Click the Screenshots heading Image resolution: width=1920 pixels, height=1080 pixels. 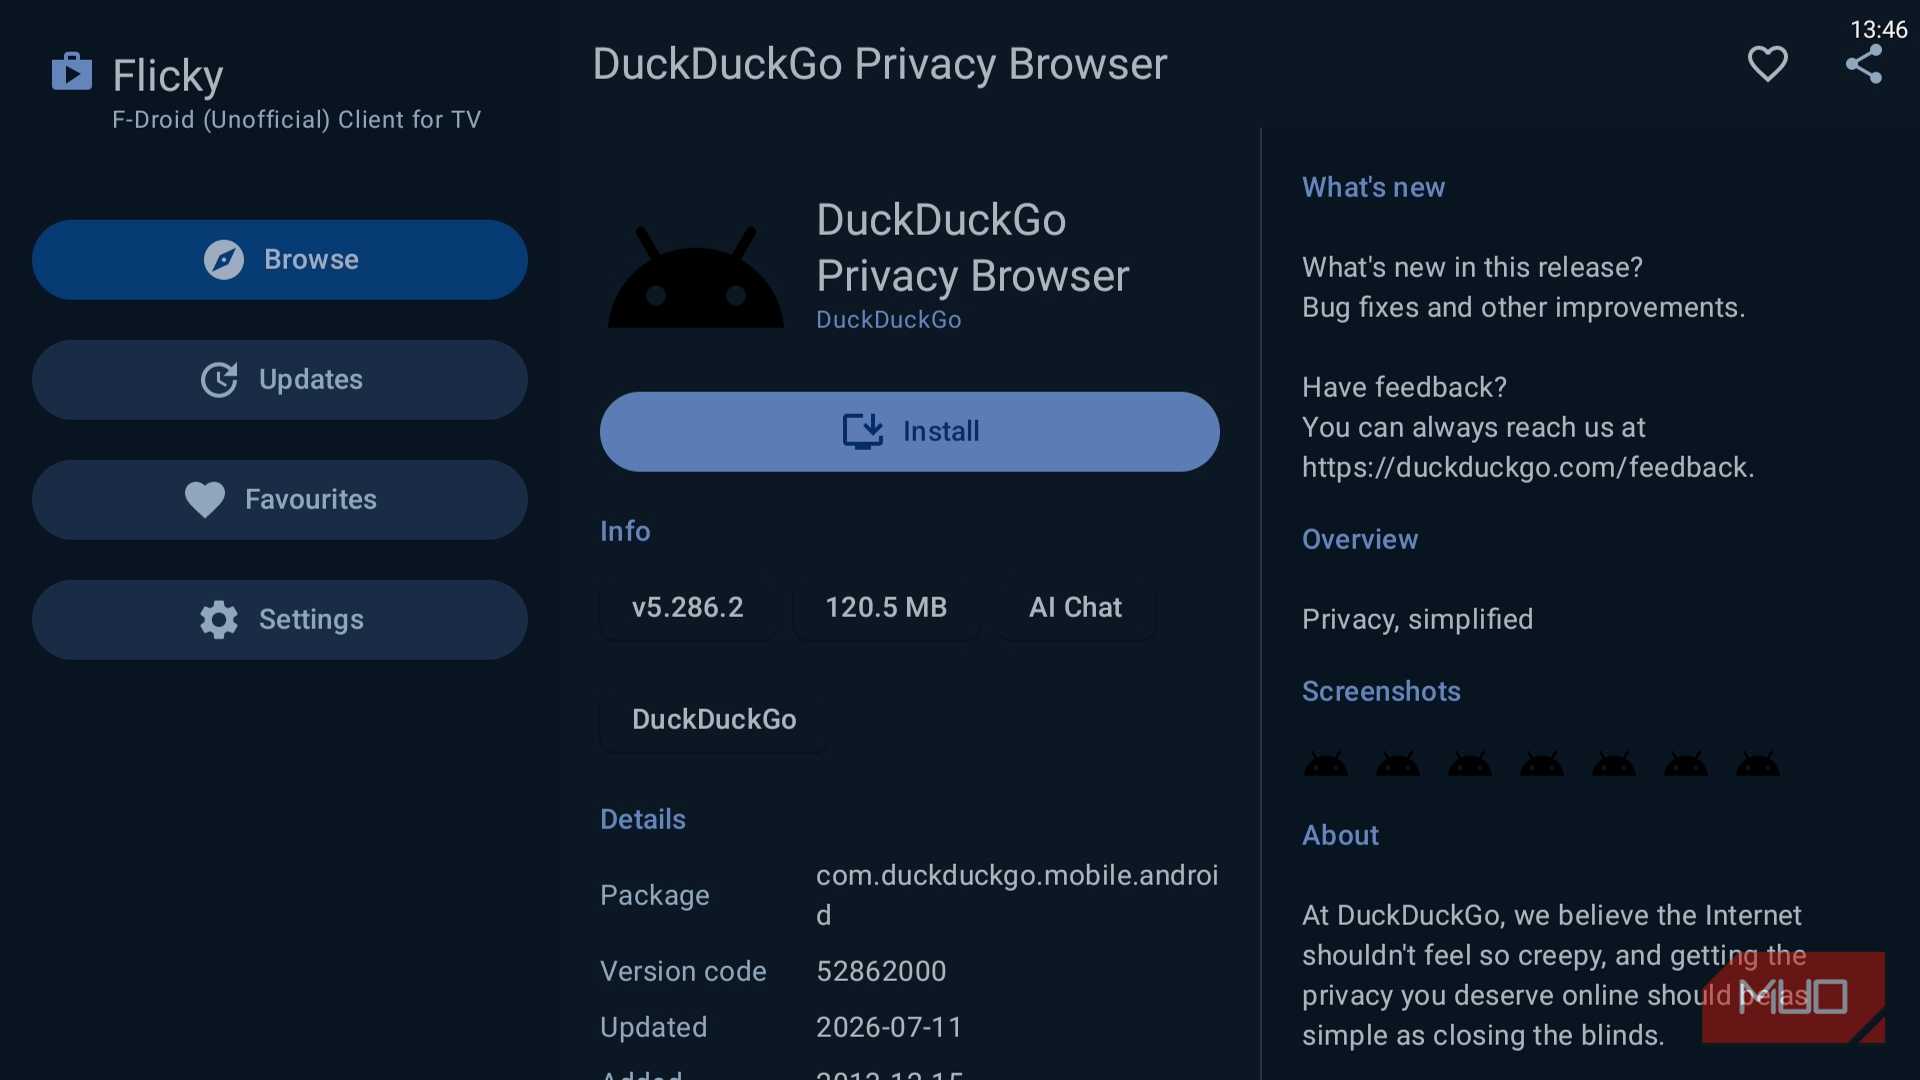(1381, 692)
